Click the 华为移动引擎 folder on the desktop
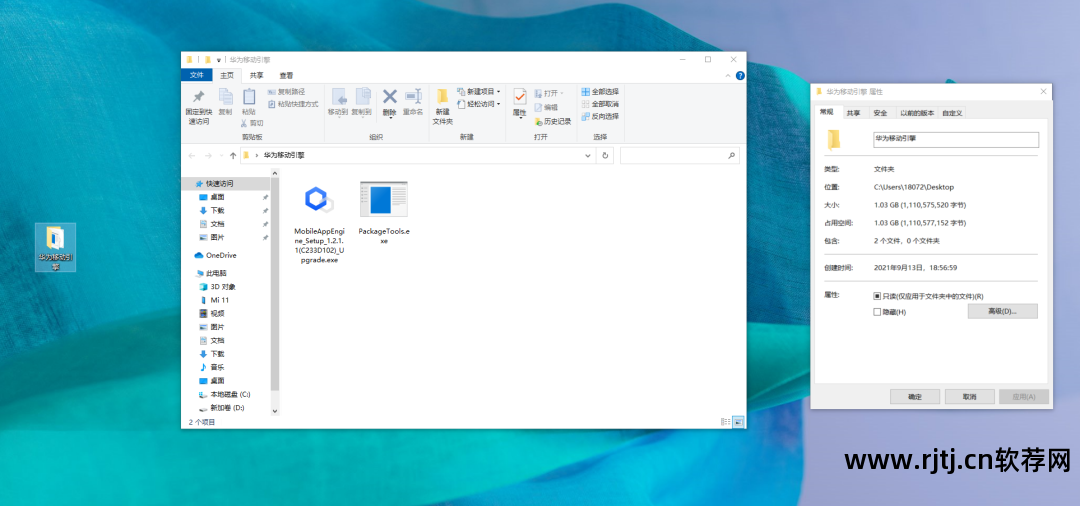Image resolution: width=1080 pixels, height=506 pixels. click(55, 246)
